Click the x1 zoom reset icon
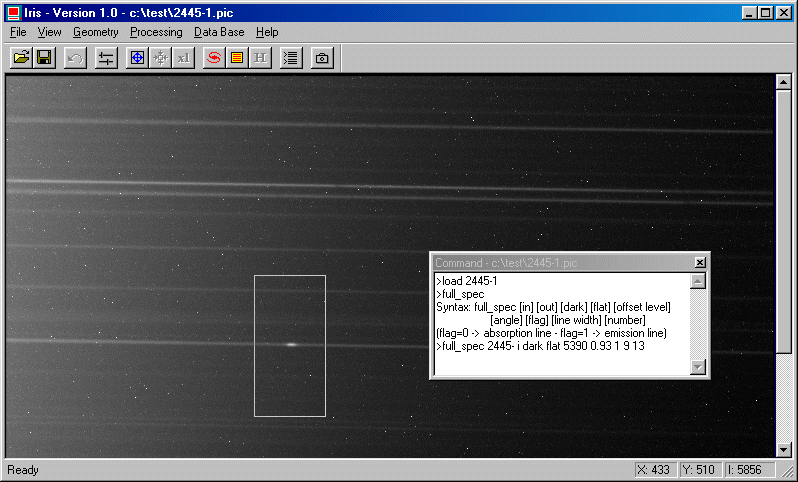 184,58
